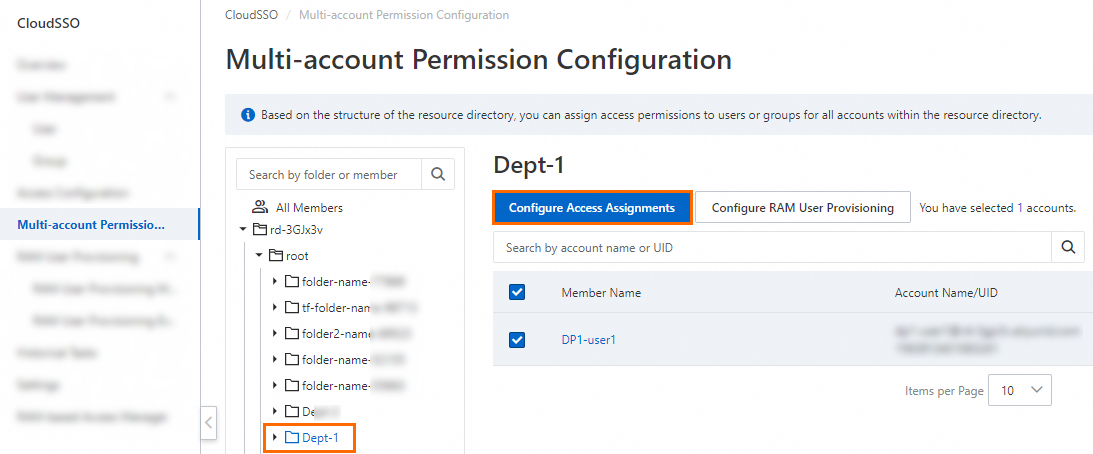Image resolution: width=1093 pixels, height=454 pixels.
Task: Click the root folder icon
Action: pos(276,256)
